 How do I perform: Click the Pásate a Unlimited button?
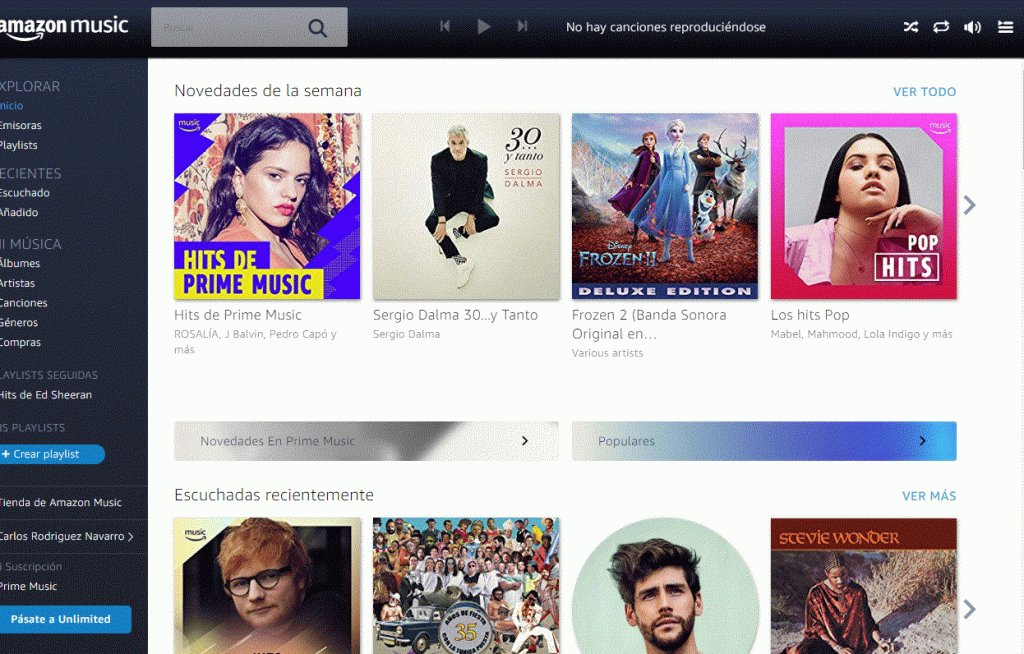click(62, 619)
